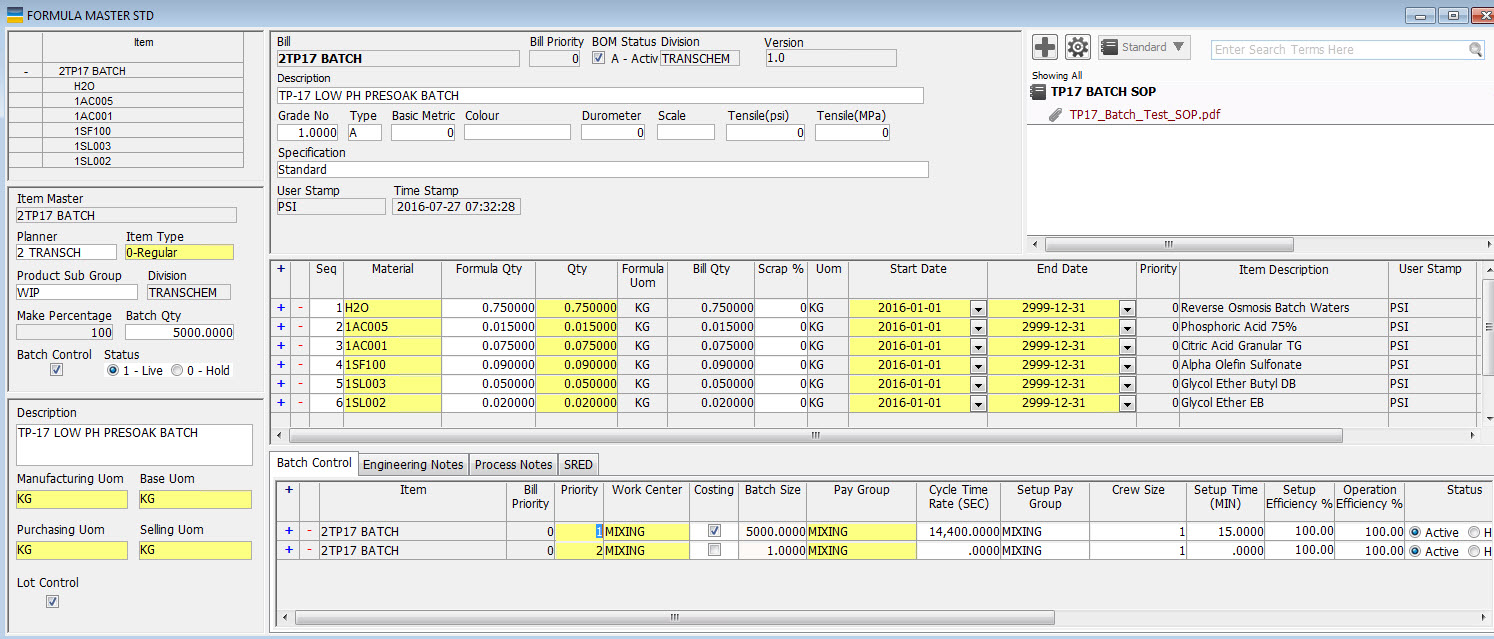Click the red minus on the 1AC005 row
Screen dimensions: 1494x639
(300, 327)
